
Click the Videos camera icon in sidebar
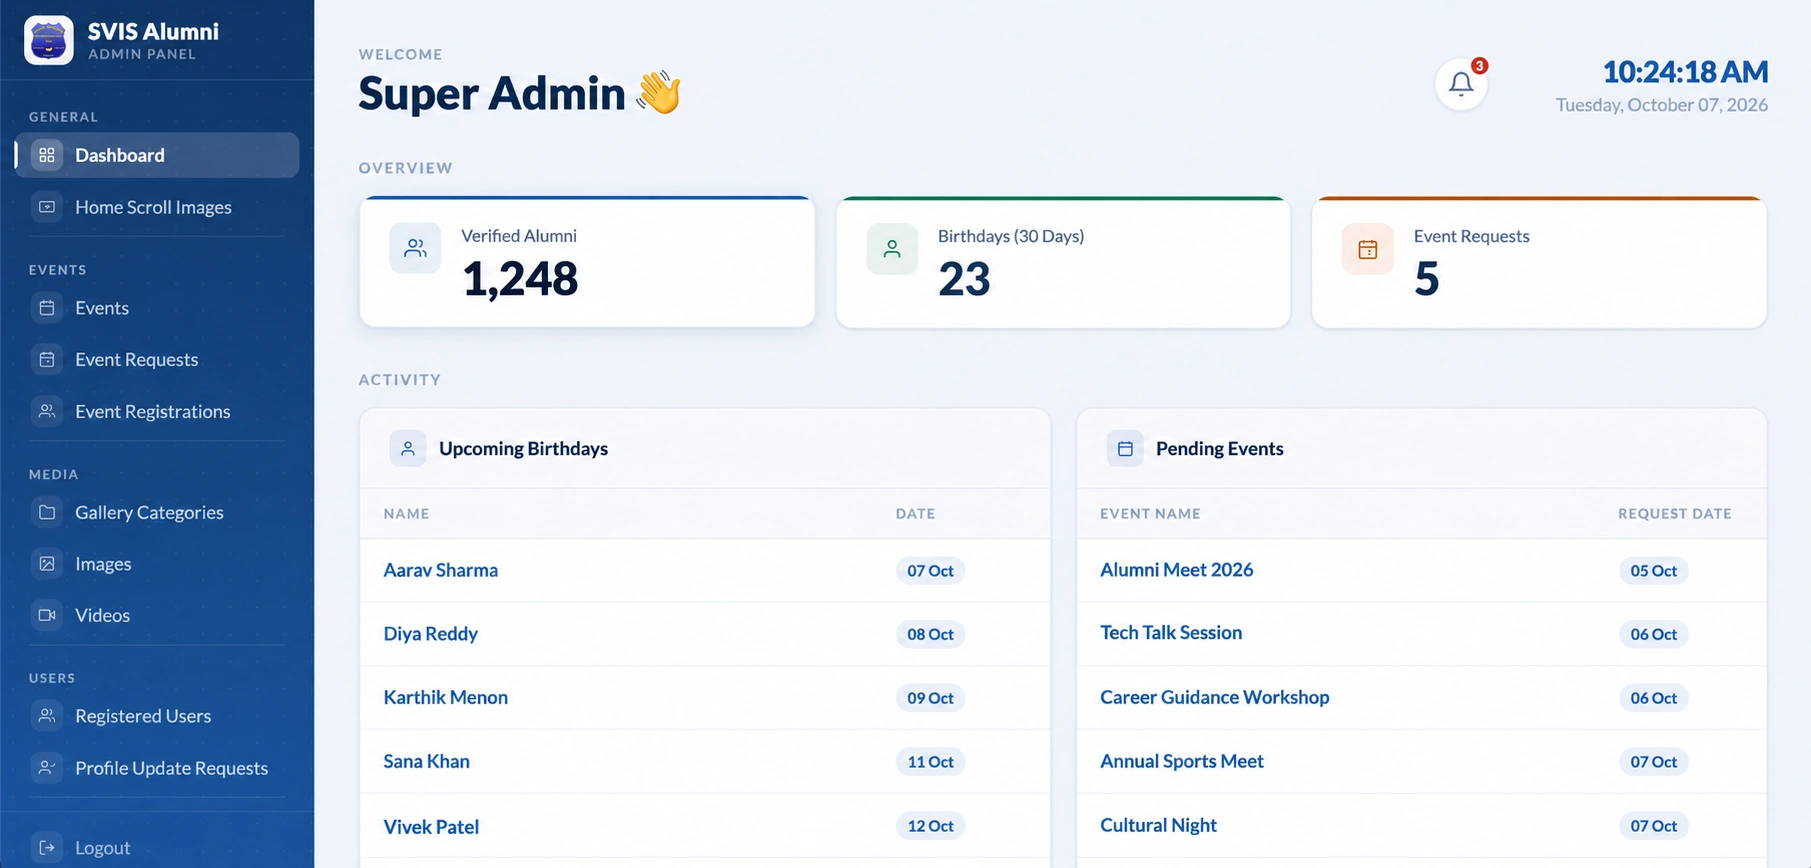point(47,615)
